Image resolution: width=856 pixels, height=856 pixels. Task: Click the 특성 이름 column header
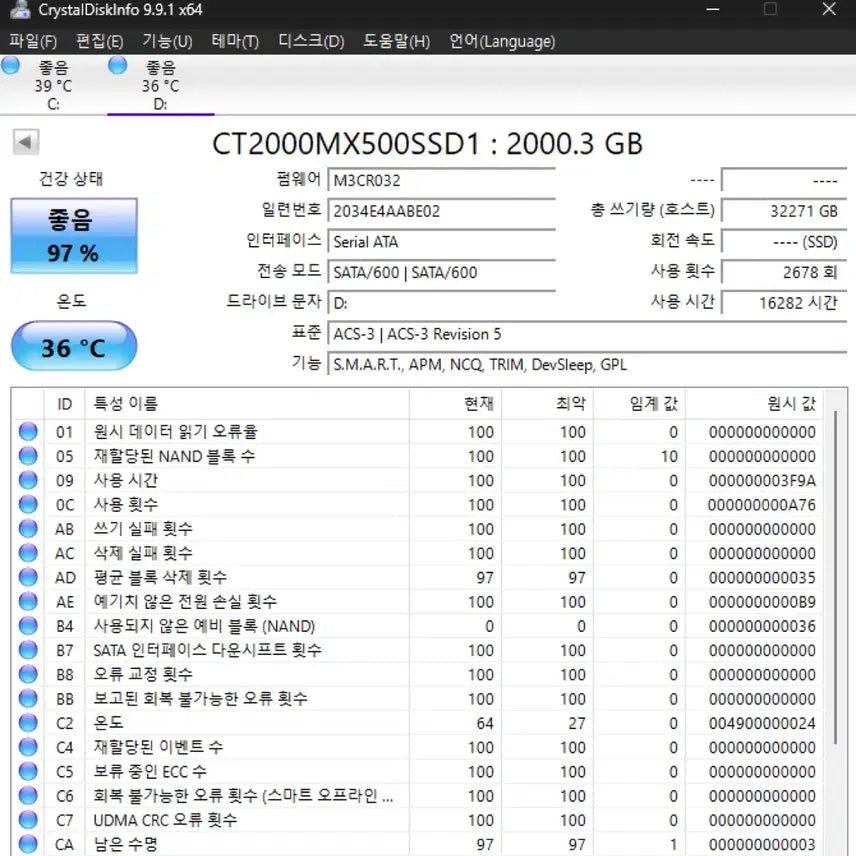click(x=247, y=403)
